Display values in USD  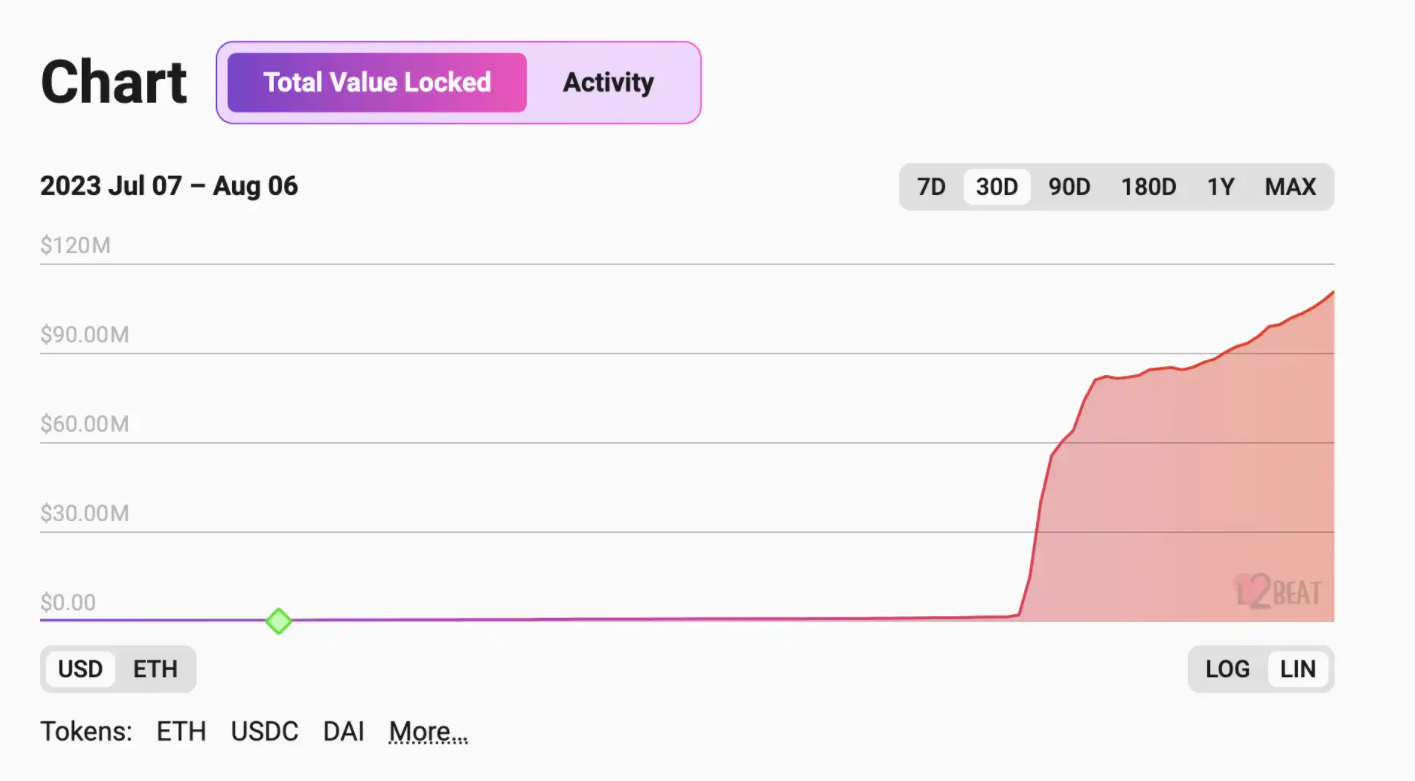[80, 669]
